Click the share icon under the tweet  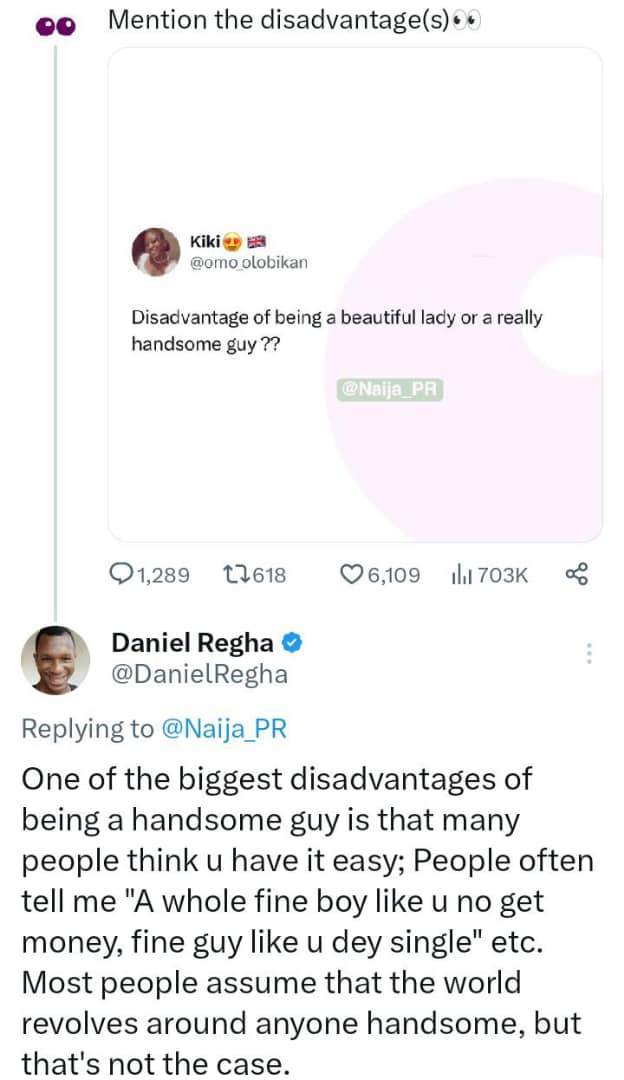coord(577,574)
